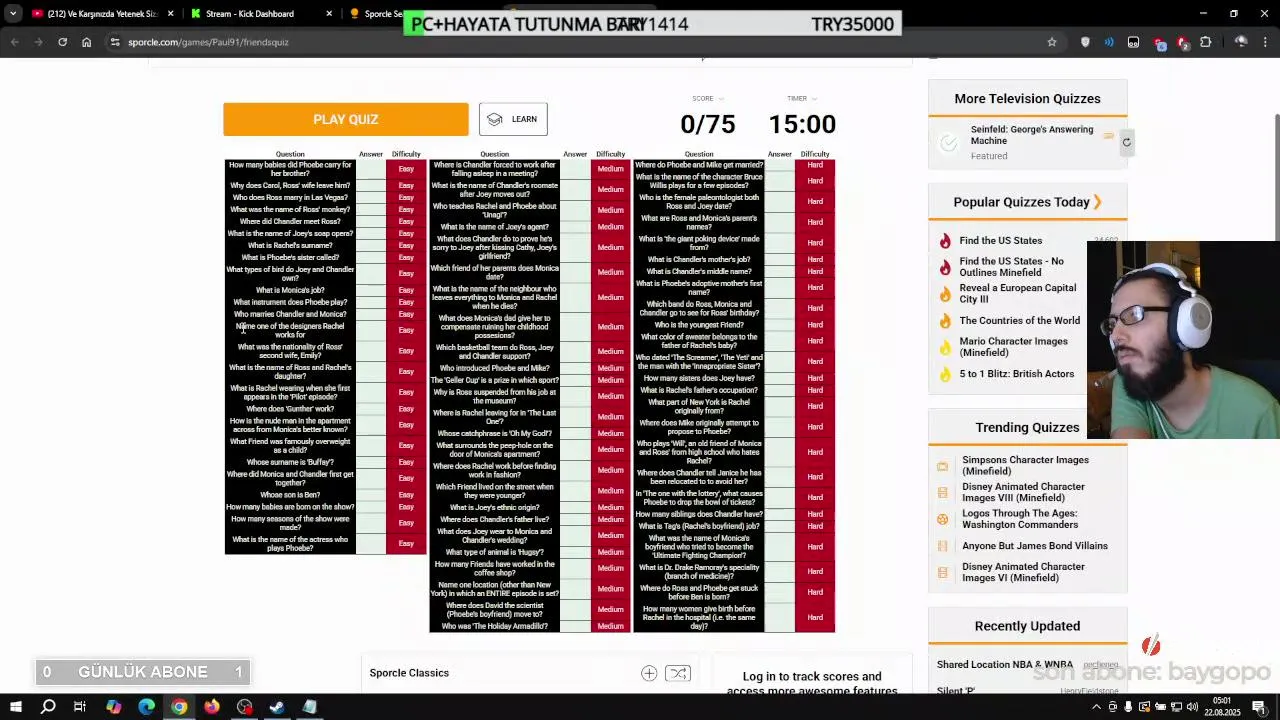Show hidden system tray icons
1280x720 pixels.
click(x=1096, y=707)
